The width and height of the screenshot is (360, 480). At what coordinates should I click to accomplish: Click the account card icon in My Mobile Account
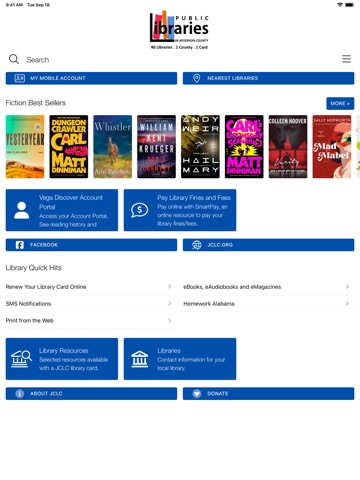20,78
